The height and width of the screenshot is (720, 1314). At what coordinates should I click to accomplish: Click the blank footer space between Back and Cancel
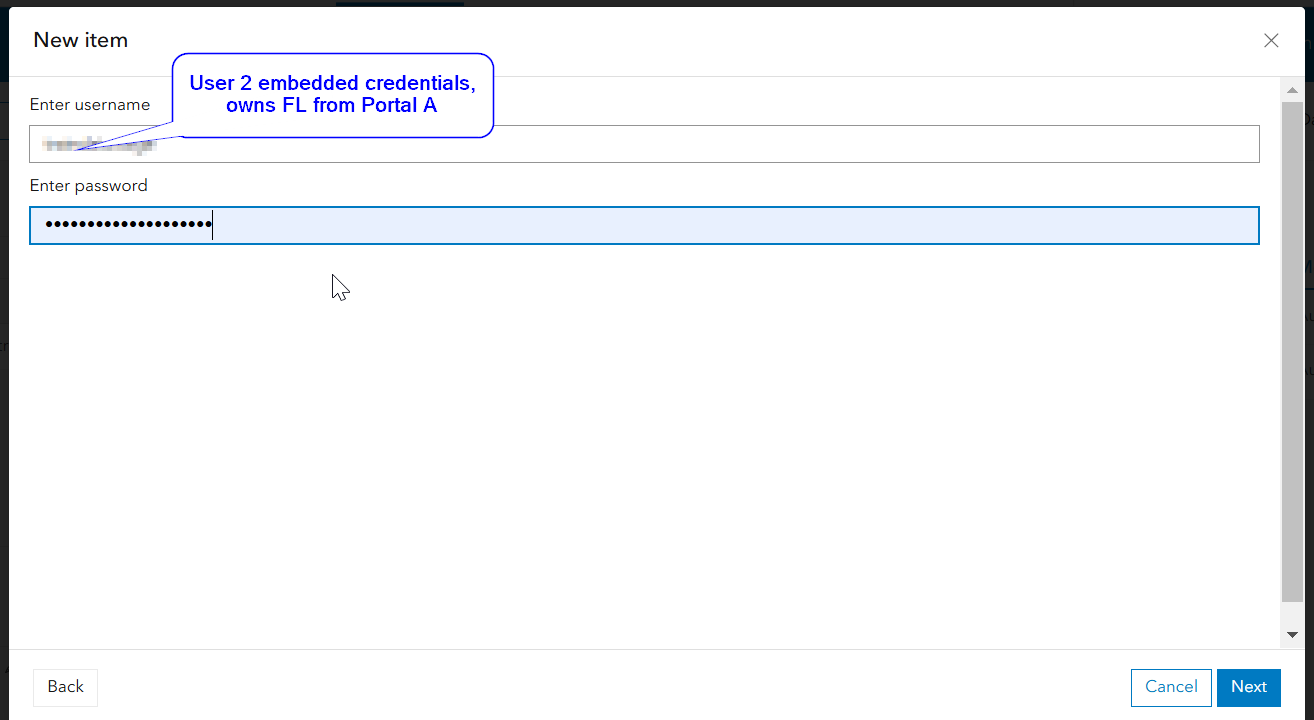click(x=614, y=687)
